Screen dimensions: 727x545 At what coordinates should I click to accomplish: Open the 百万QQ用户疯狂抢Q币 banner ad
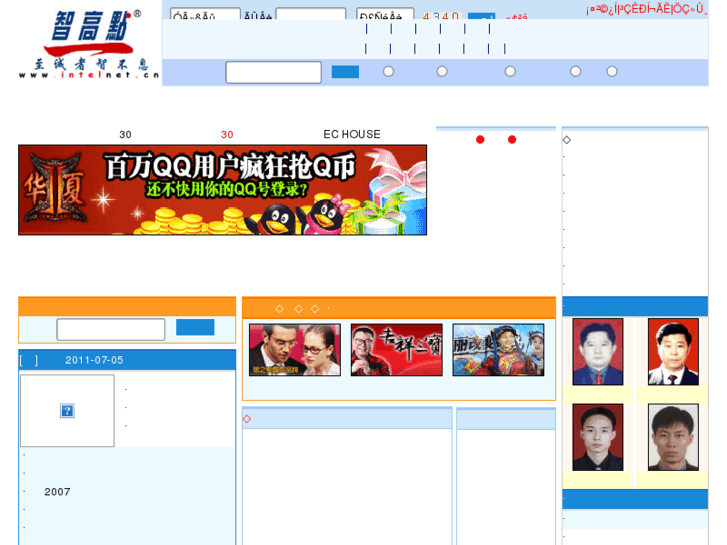coord(223,190)
